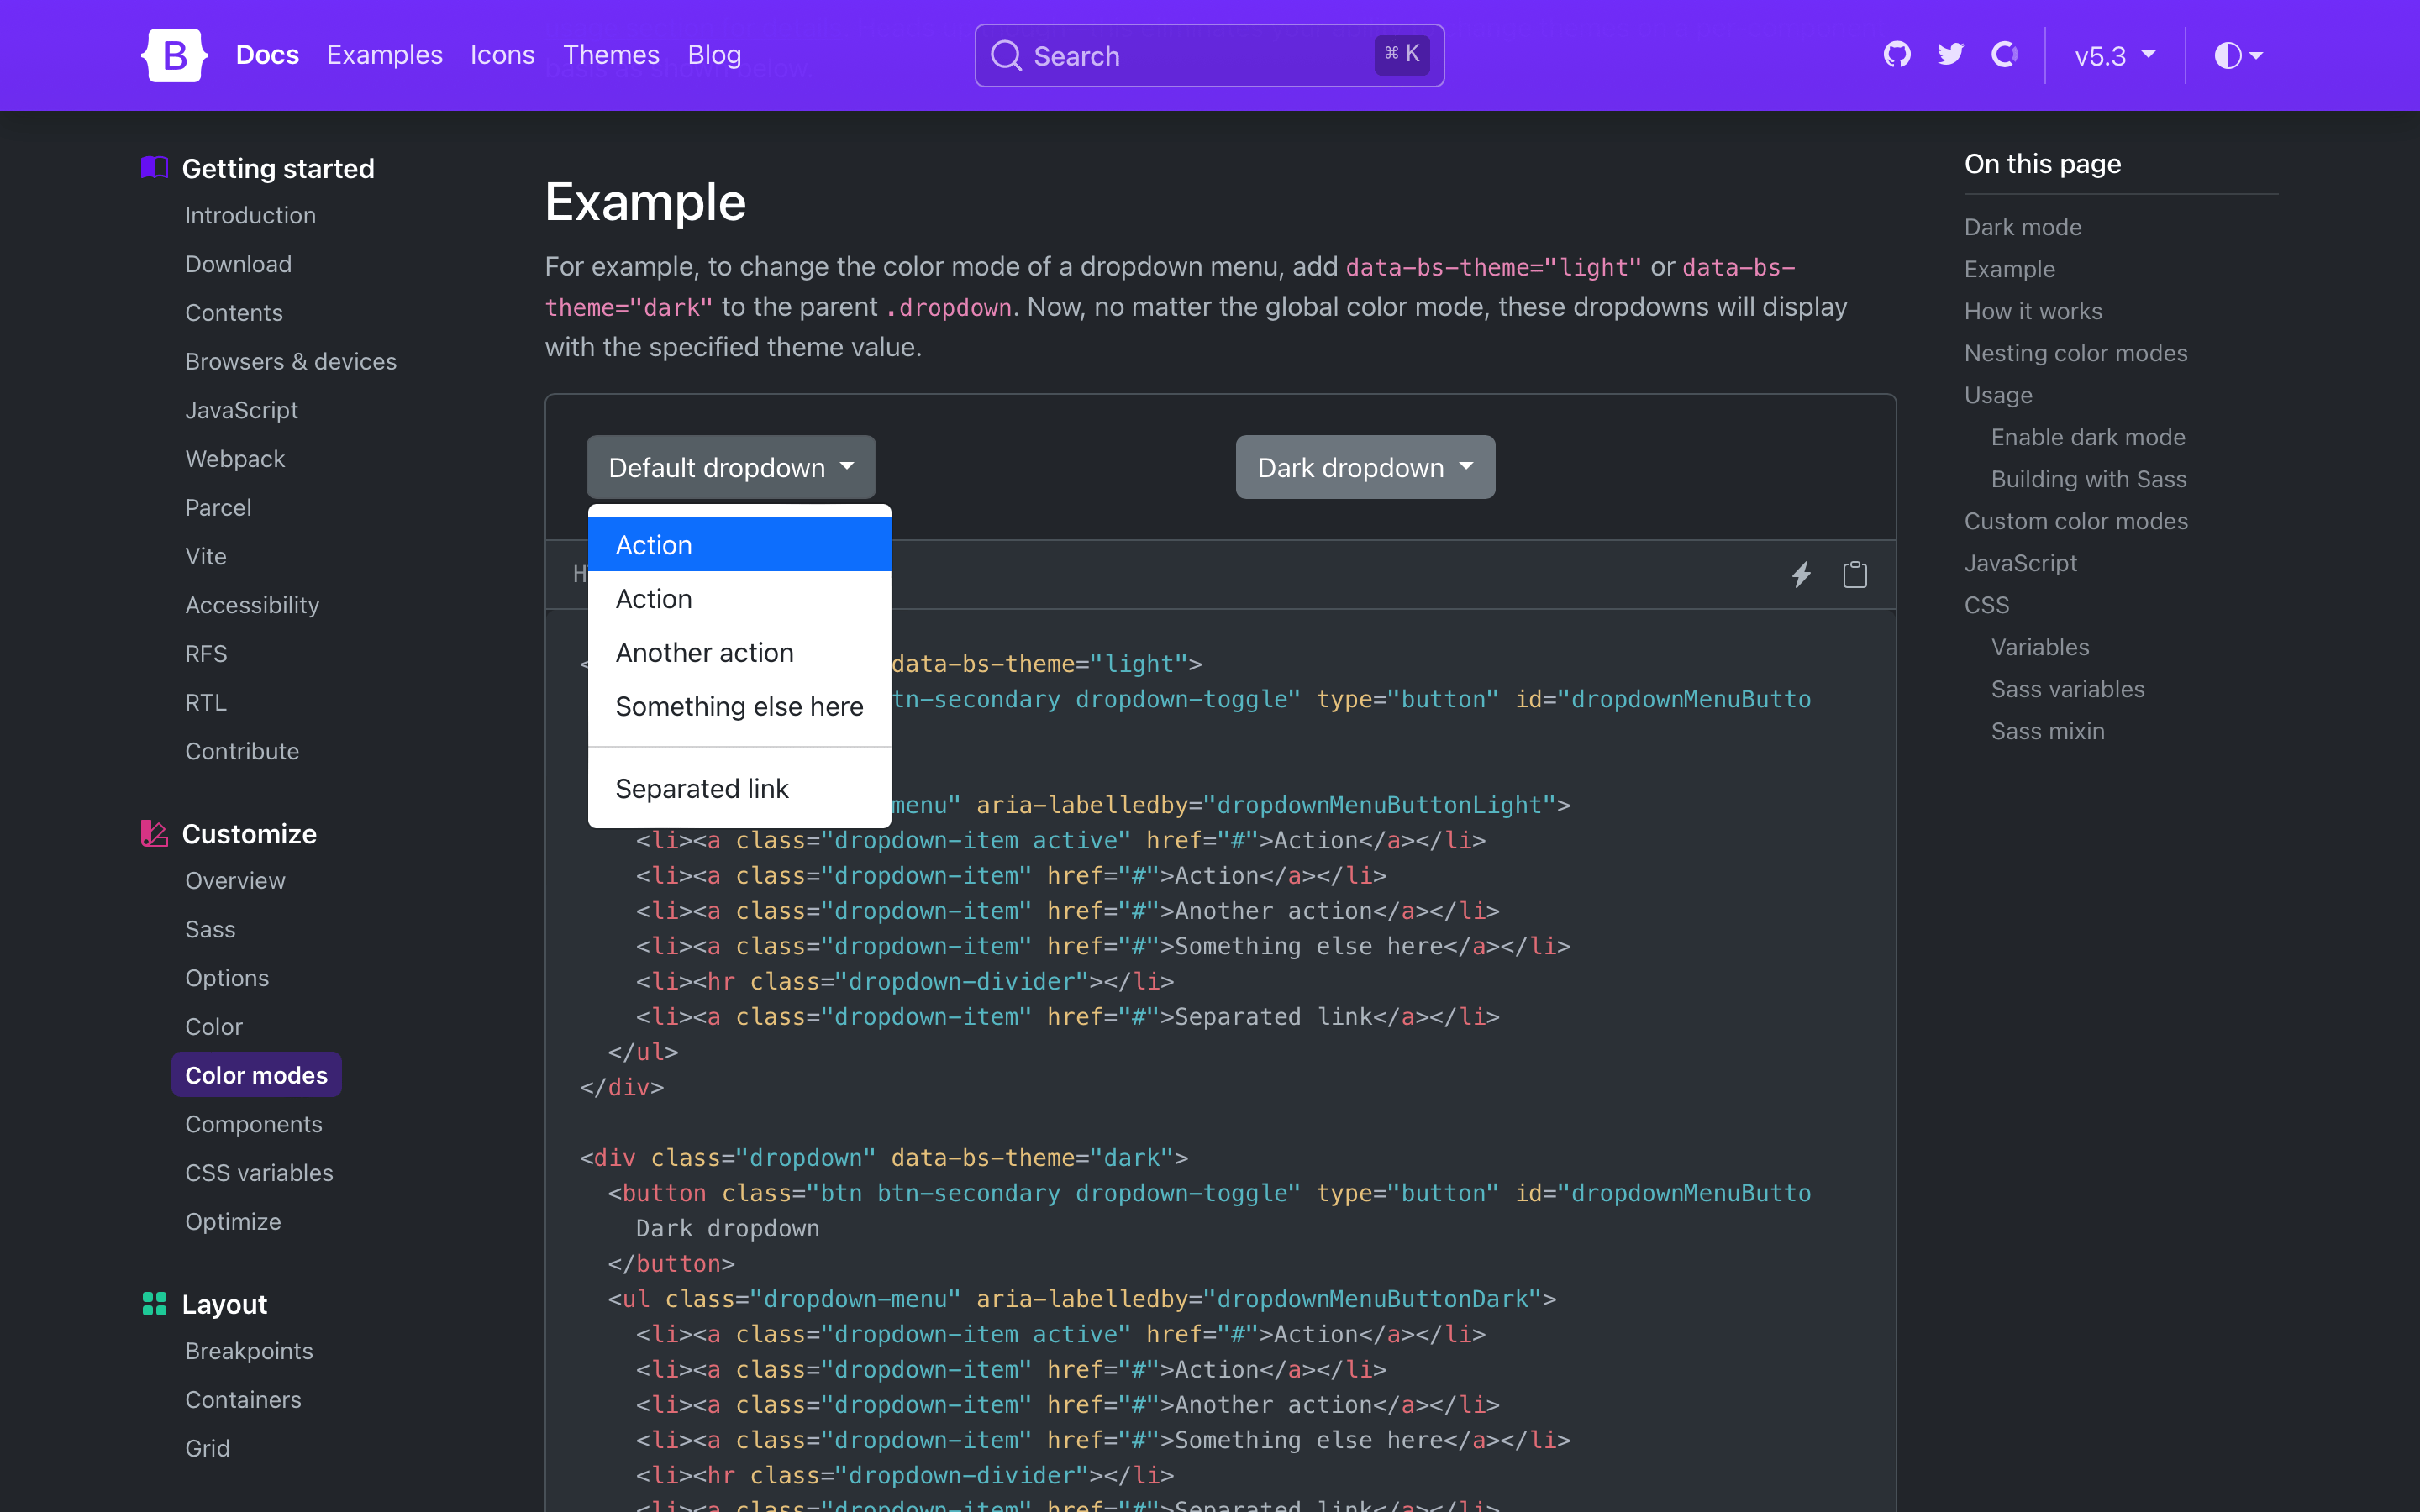2420x1512 pixels.
Task: Click the Search input field
Action: coord(1209,54)
